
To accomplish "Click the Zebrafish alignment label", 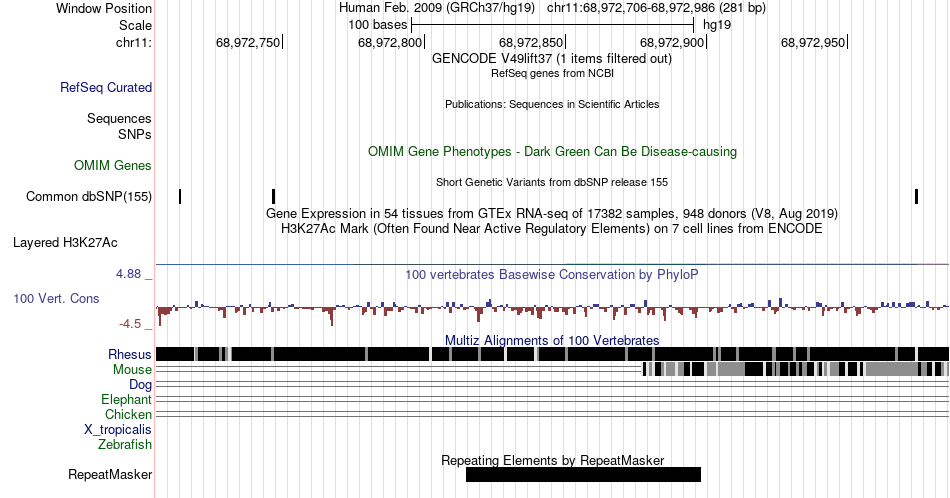I will [125, 444].
